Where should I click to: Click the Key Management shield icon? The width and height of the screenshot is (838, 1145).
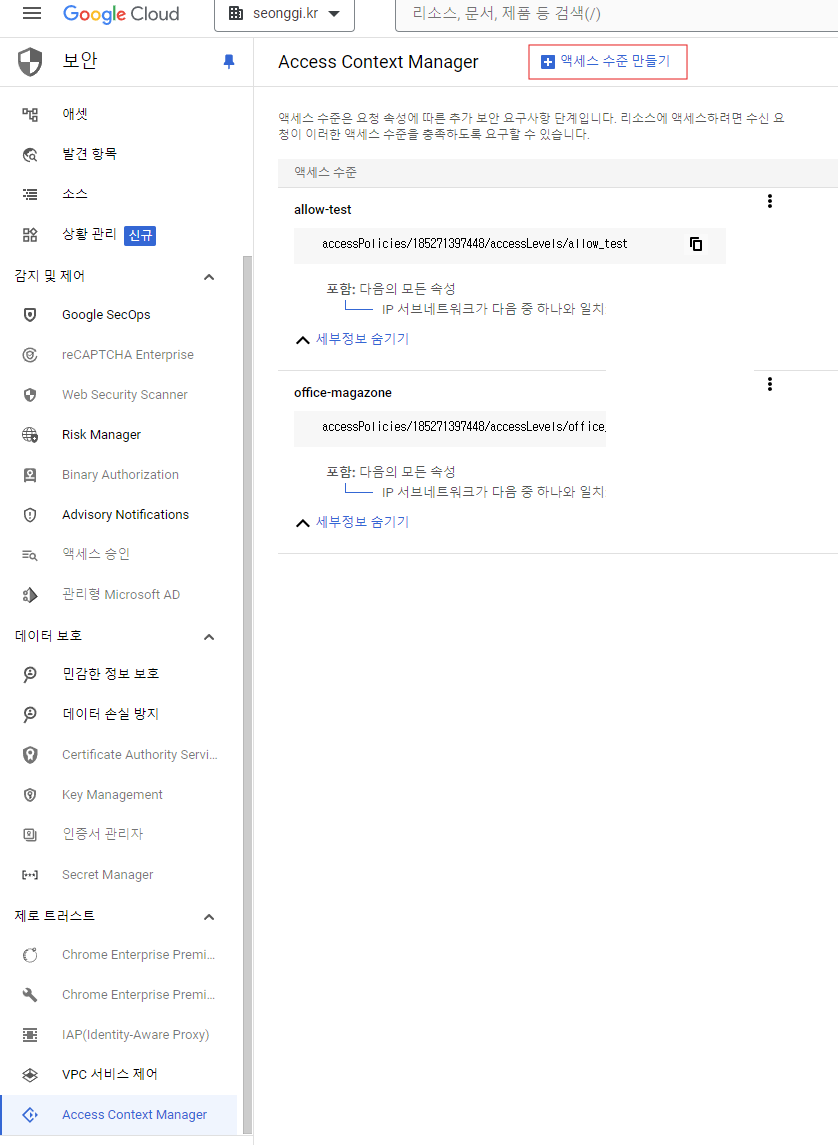tap(30, 794)
